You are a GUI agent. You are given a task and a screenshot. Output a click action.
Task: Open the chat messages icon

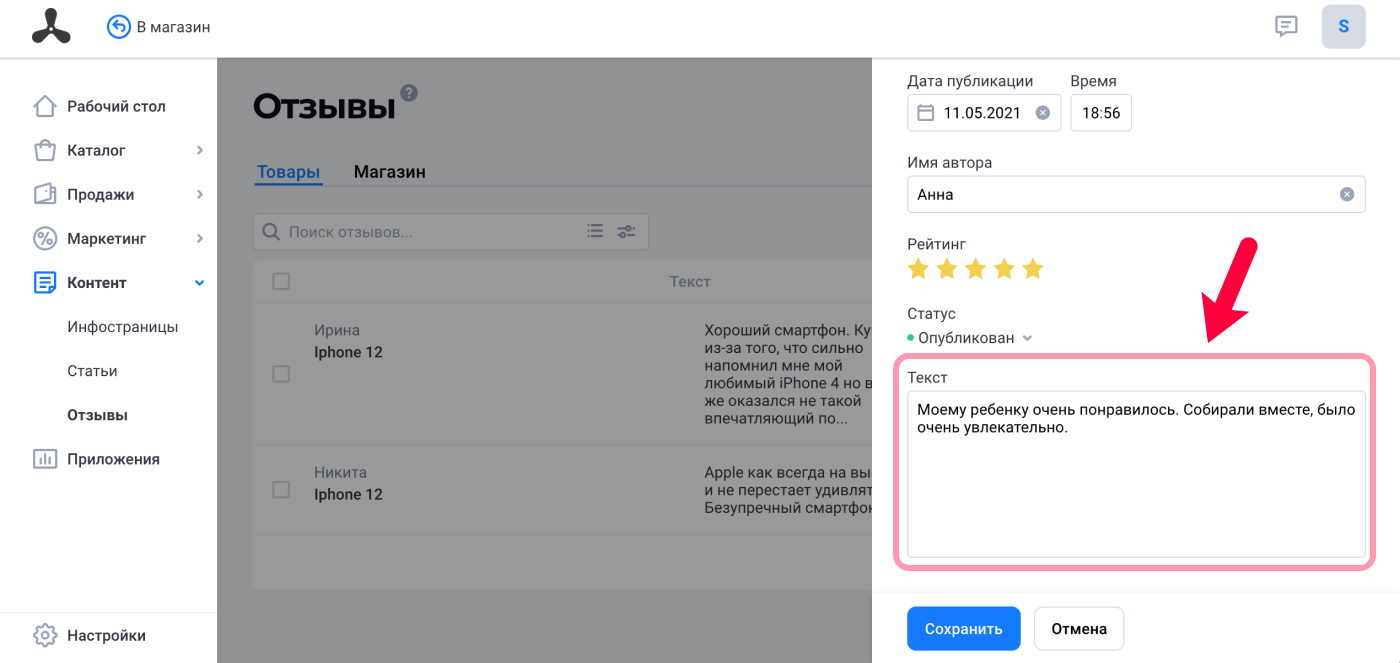coord(1286,27)
